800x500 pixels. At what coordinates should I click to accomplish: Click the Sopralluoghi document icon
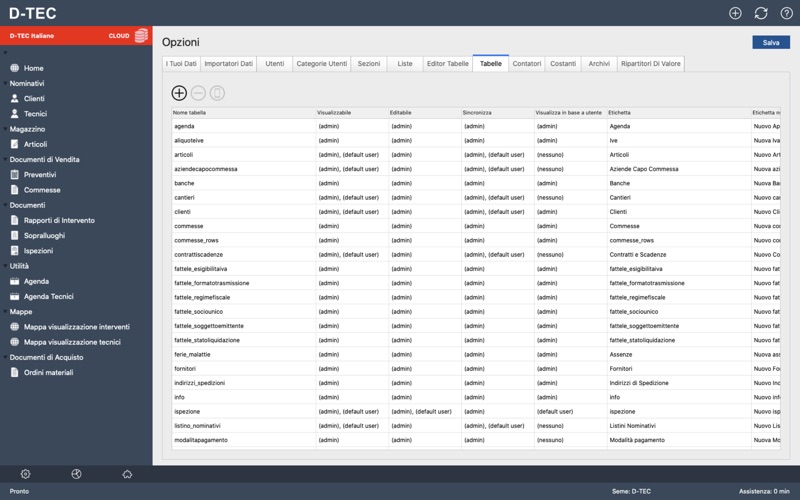[x=15, y=235]
